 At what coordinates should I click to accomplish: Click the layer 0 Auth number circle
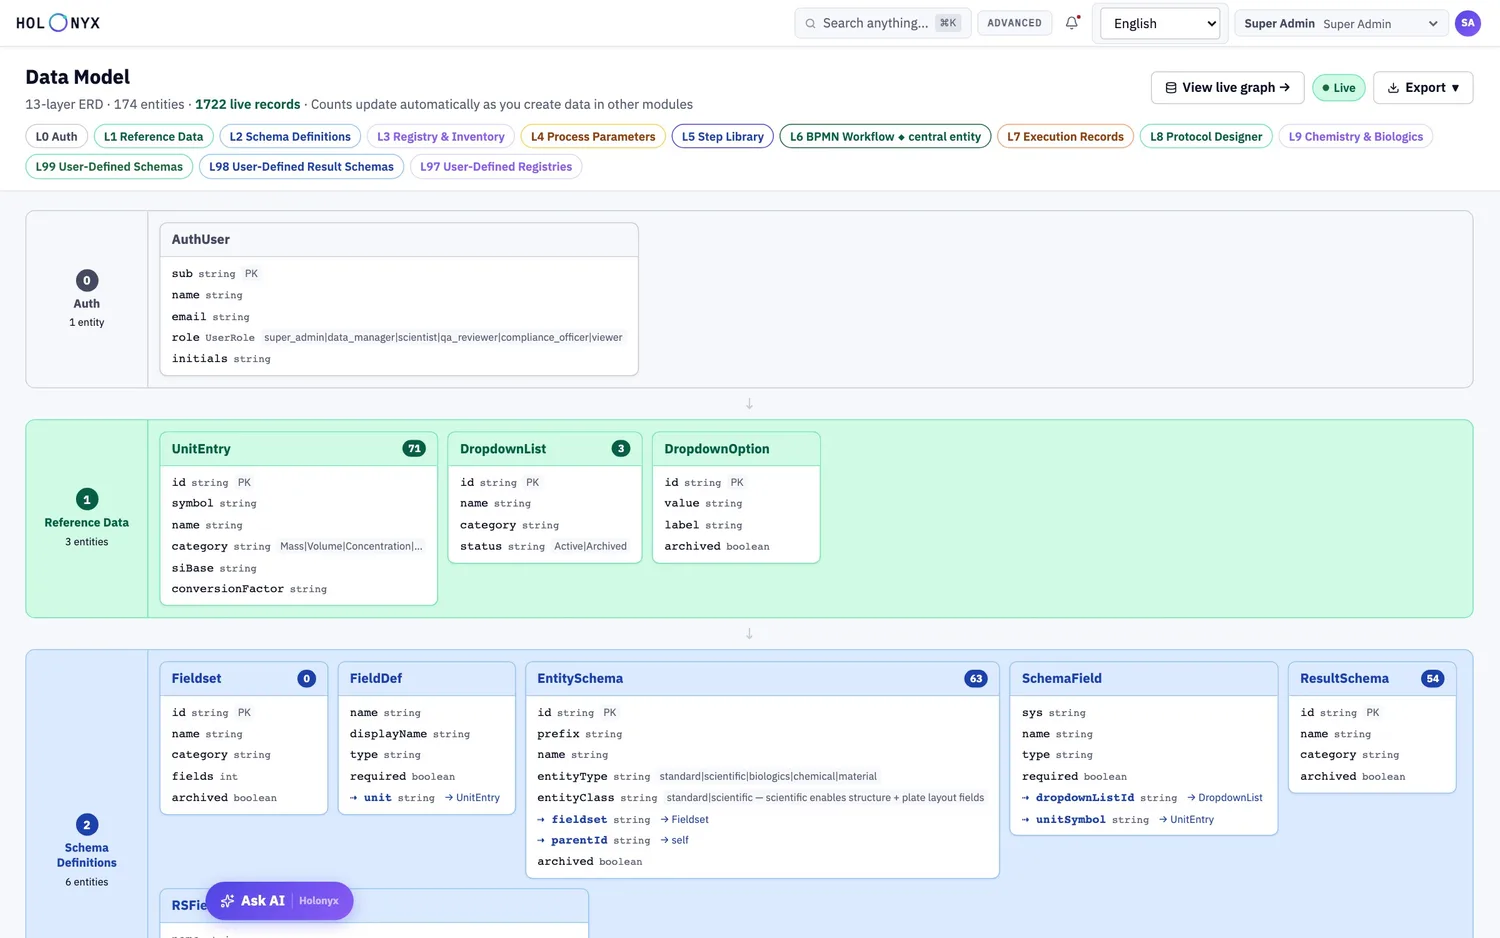87,281
